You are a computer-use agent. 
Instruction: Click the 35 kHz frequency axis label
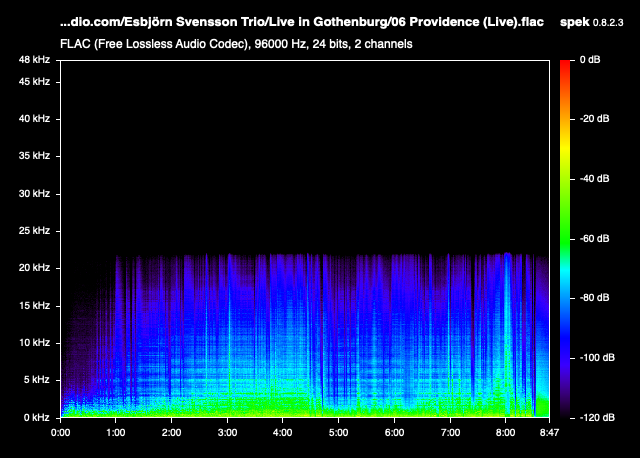(x=34, y=156)
